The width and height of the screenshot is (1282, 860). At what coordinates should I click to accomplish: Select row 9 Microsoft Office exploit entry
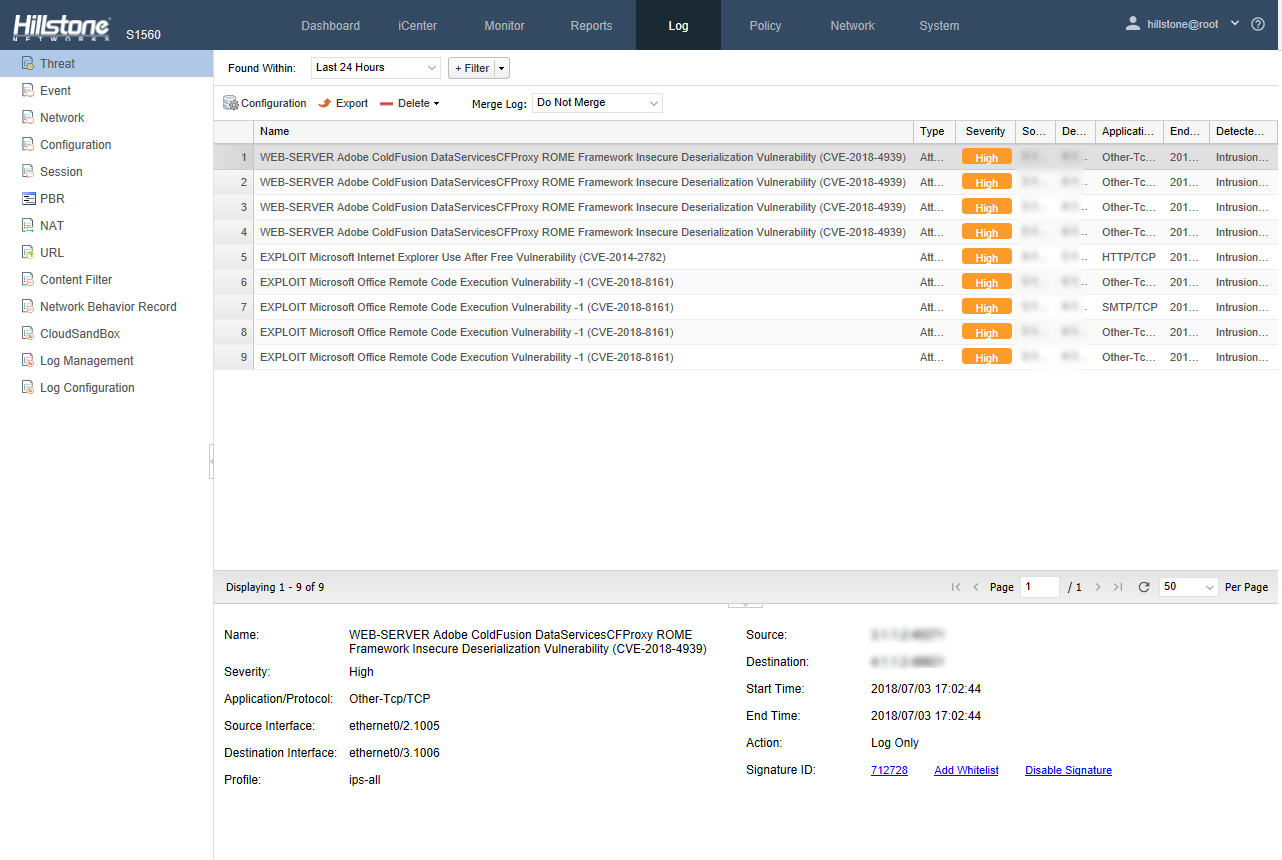coord(745,357)
